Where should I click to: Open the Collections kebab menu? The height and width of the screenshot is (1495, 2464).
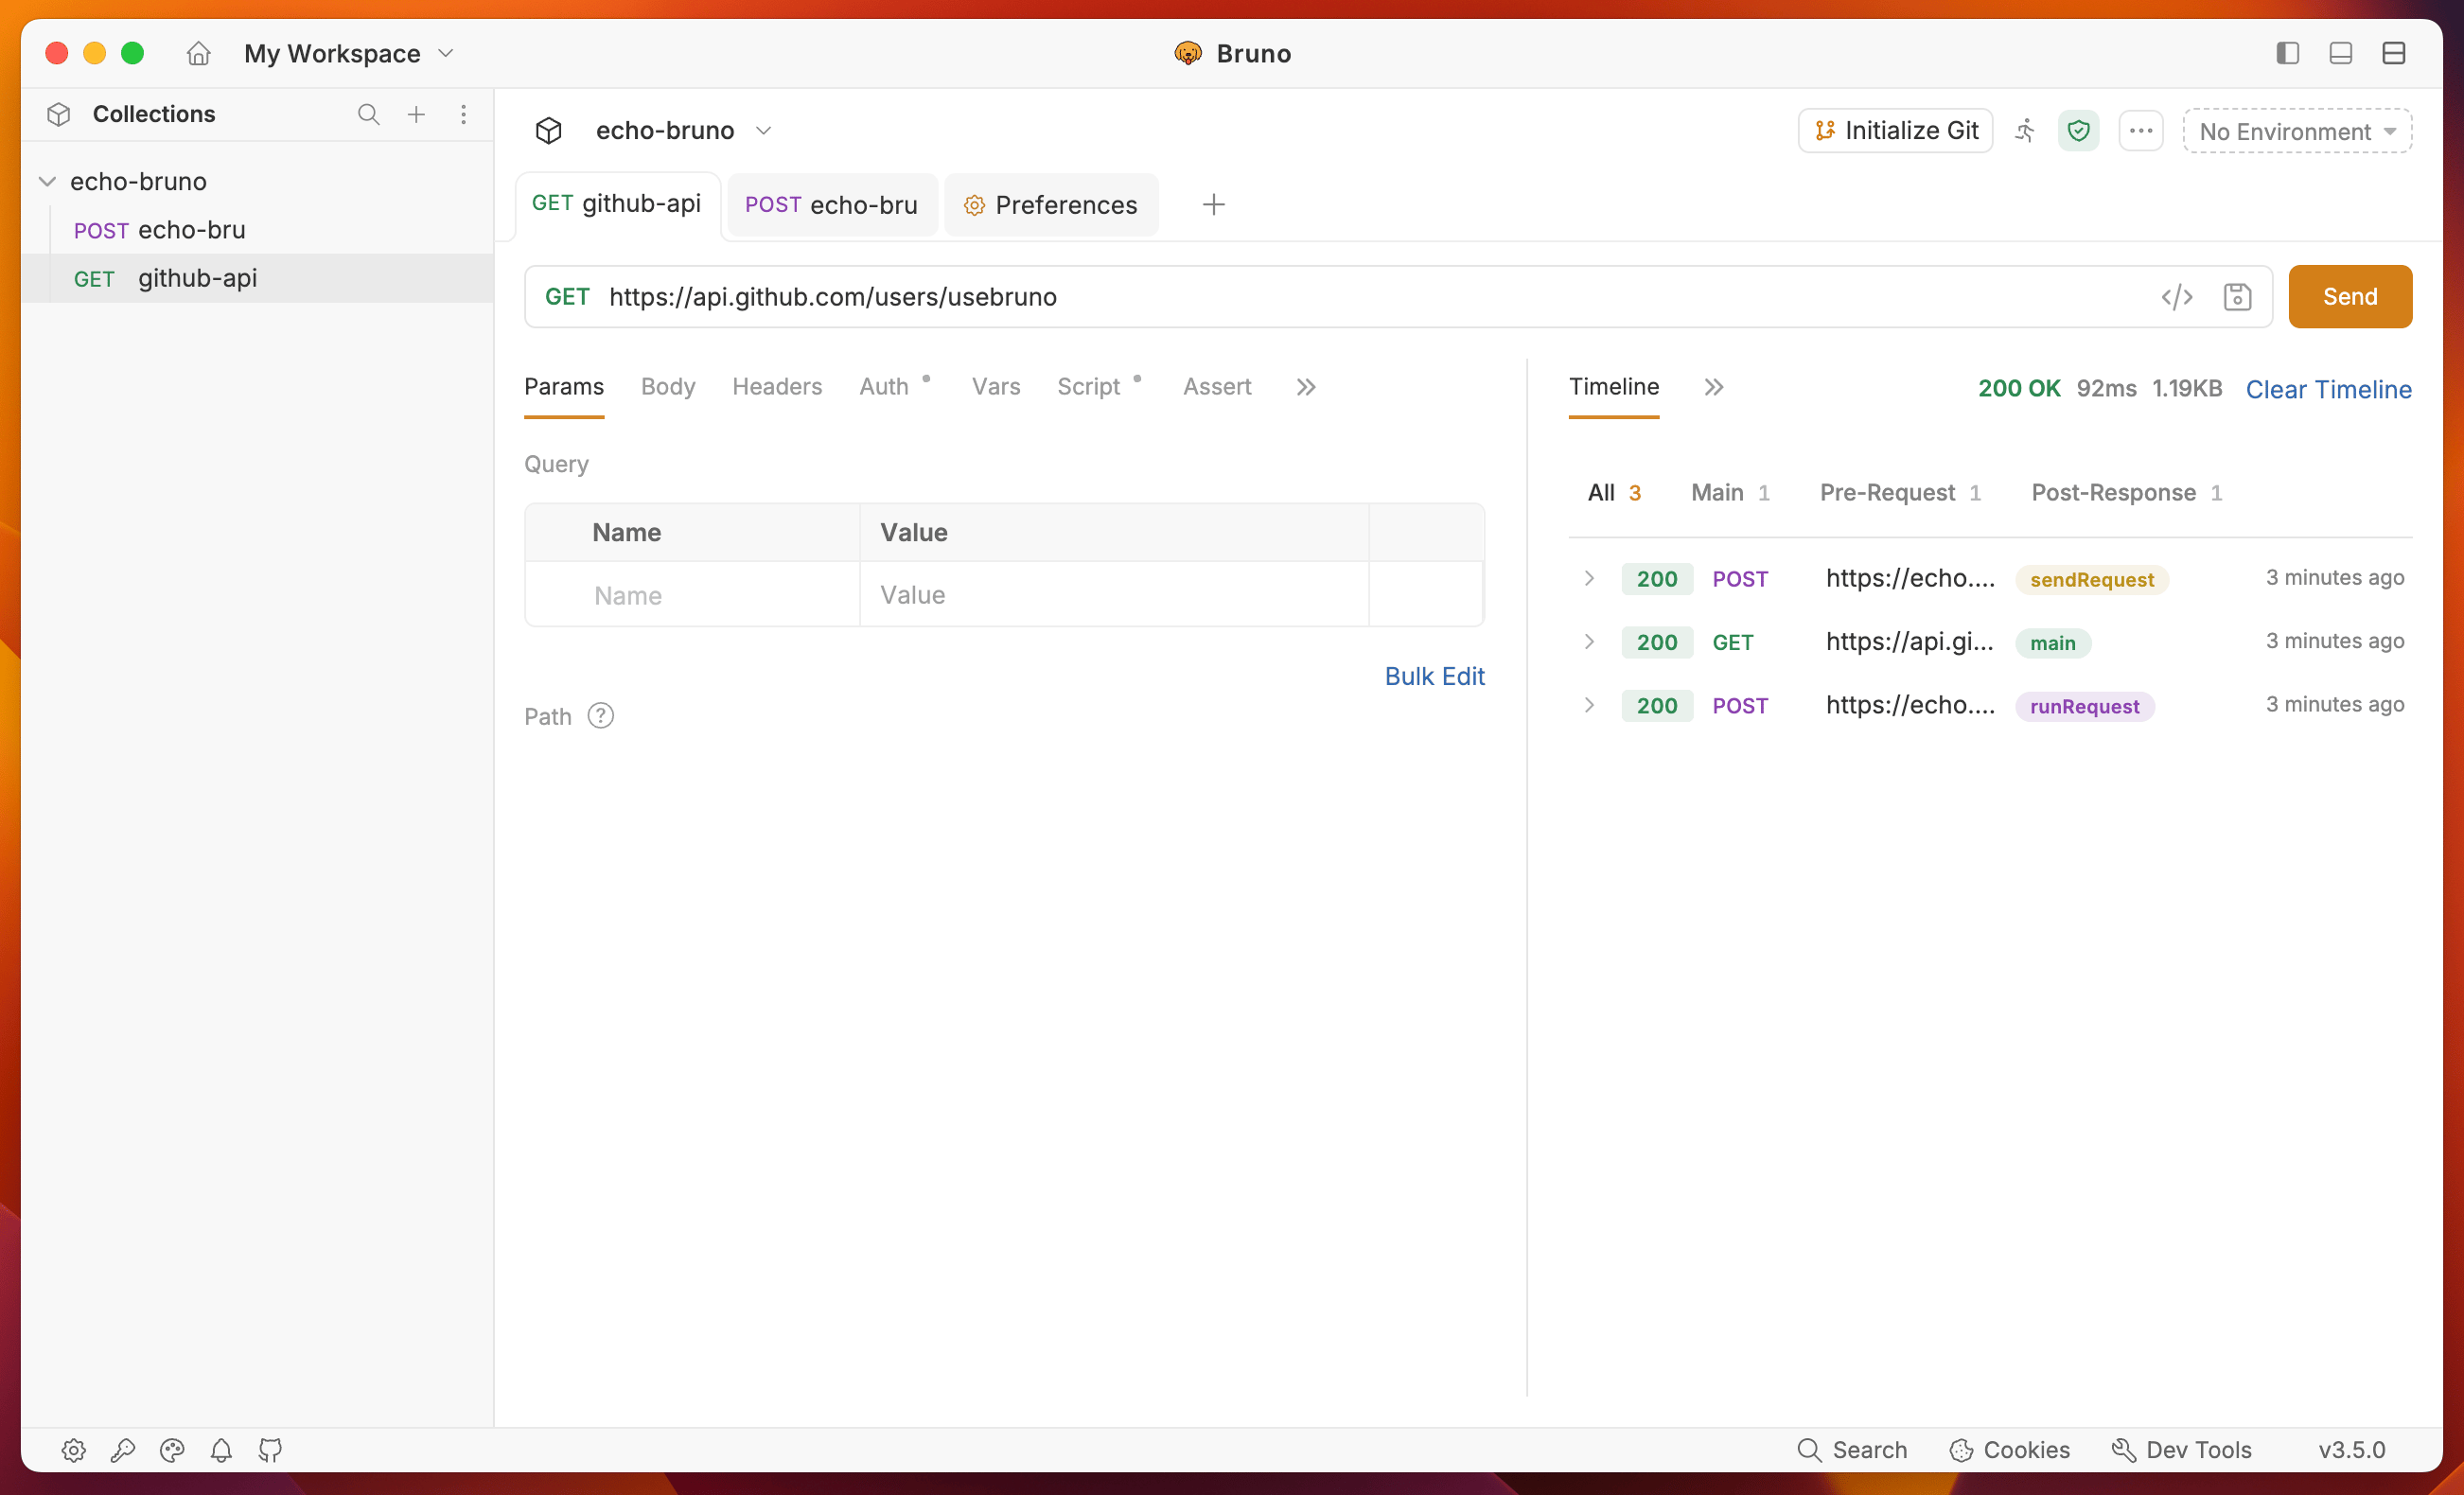(x=463, y=114)
